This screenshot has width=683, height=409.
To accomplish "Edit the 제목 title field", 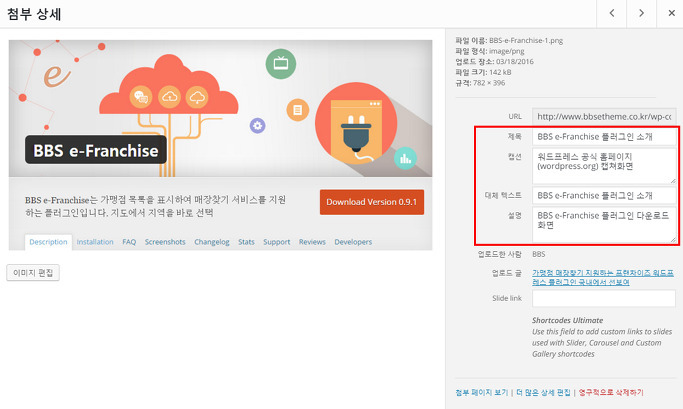I will pyautogui.click(x=604, y=137).
